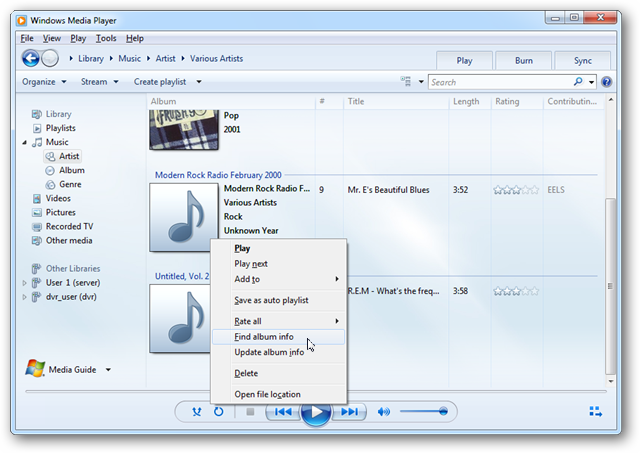Open Rate all submenu

[278, 321]
